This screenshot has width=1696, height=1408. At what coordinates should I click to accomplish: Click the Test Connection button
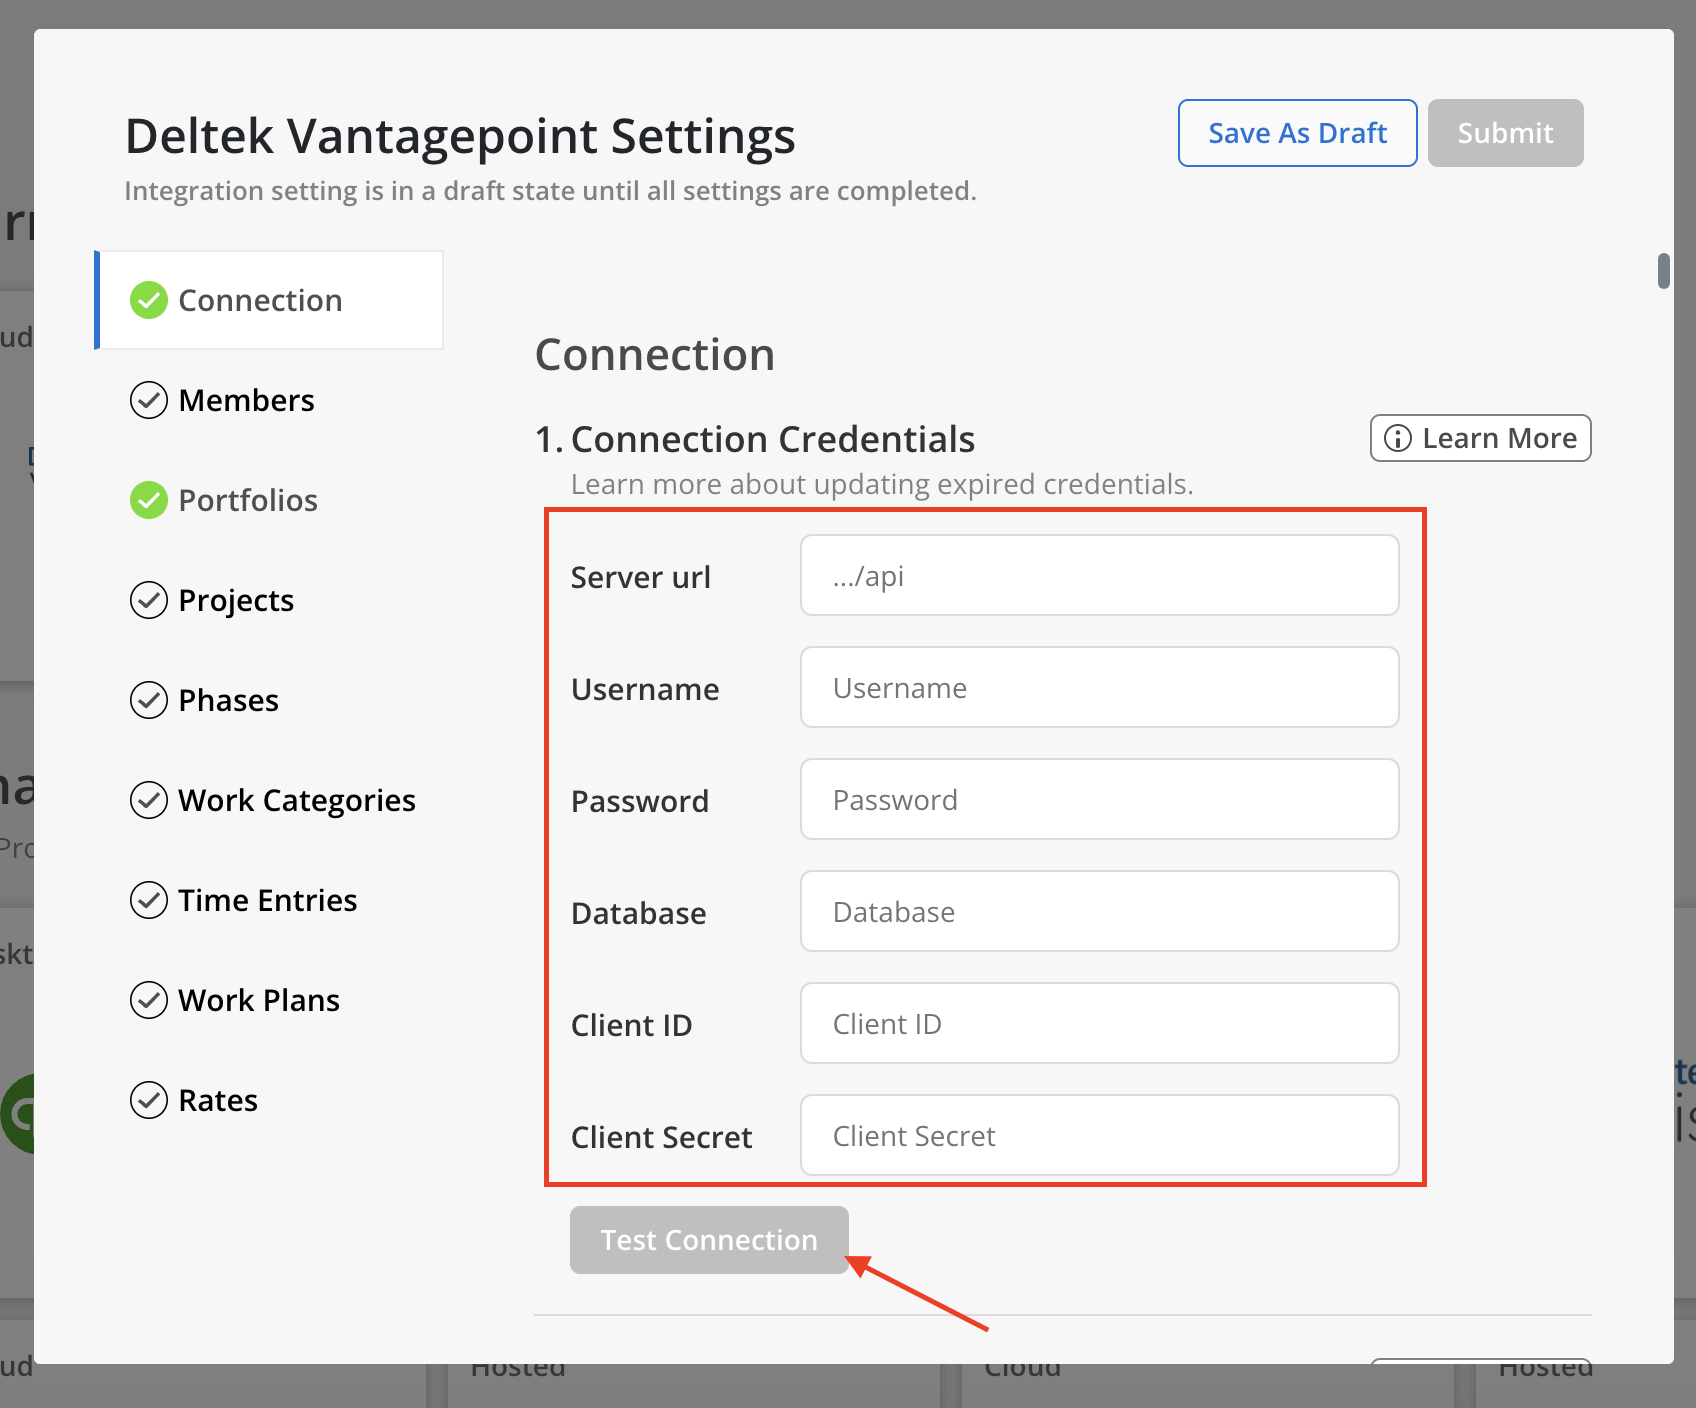click(x=709, y=1240)
